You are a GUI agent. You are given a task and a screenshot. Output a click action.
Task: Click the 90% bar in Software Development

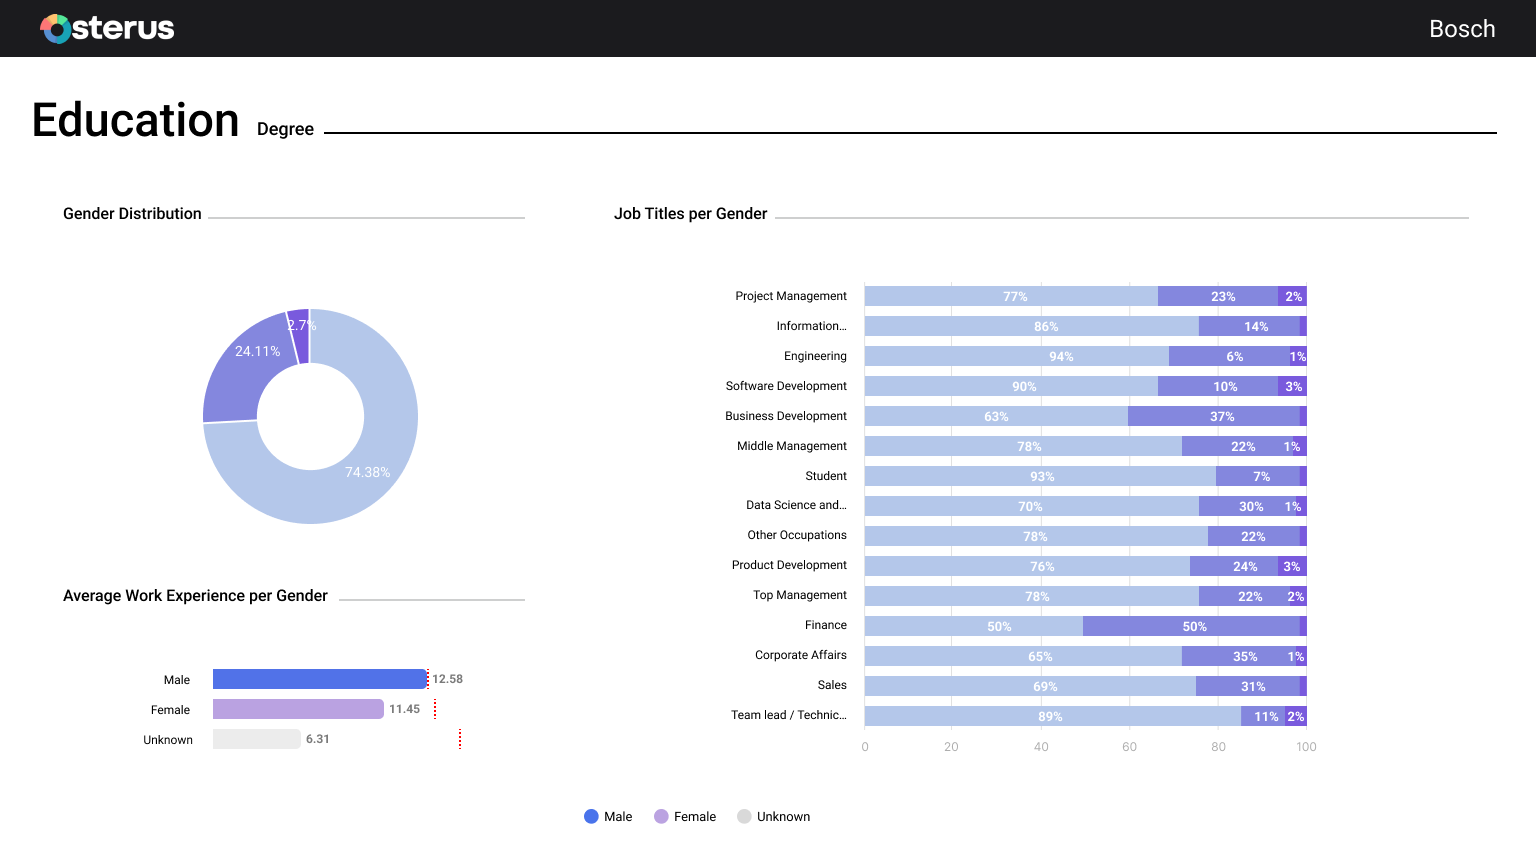(1011, 386)
